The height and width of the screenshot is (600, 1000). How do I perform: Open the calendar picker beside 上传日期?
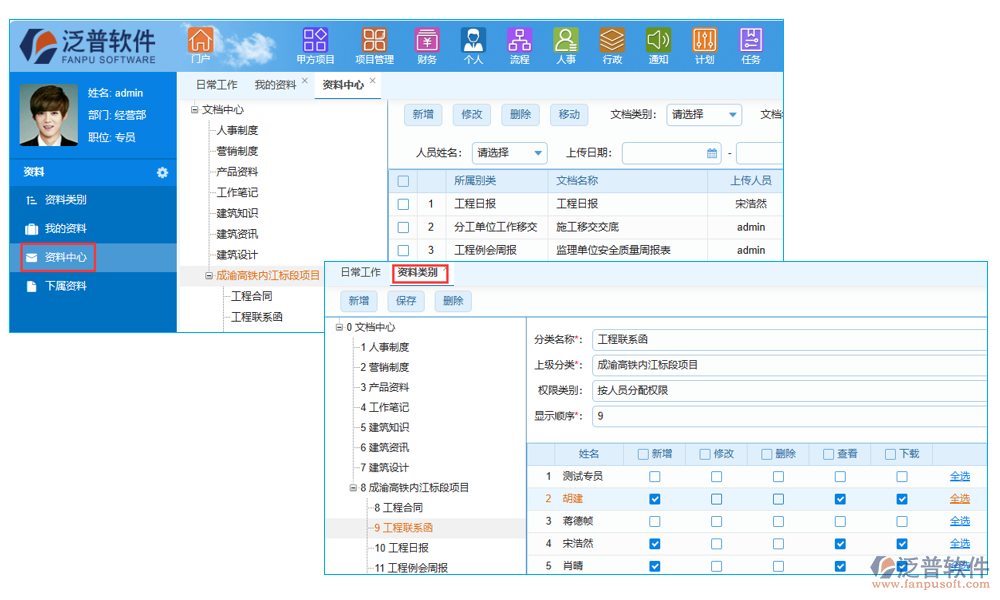[x=711, y=151]
